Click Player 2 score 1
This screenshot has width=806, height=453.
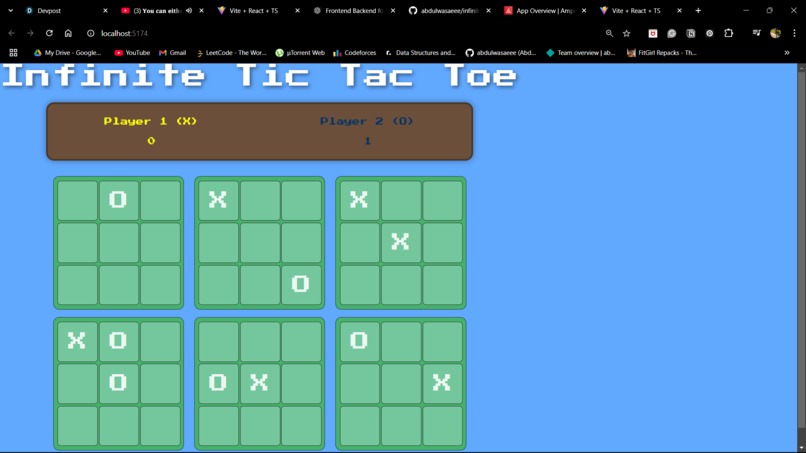click(368, 141)
